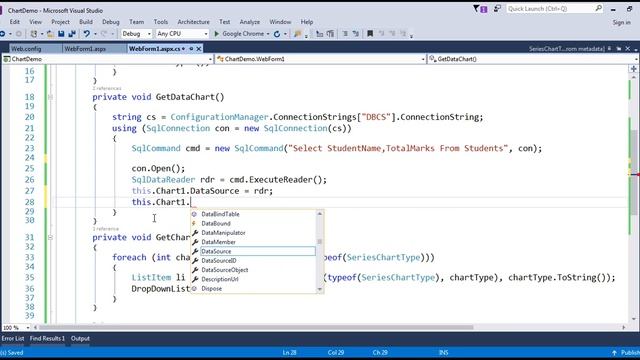Click the magnifier icon in Quick Launch
The width and height of the screenshot is (640, 360).
click(598, 8)
